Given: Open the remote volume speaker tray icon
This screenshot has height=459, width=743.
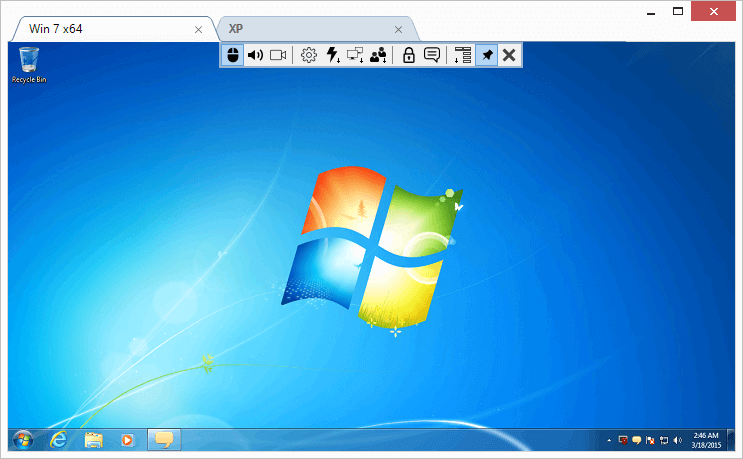Looking at the screenshot, I should point(678,441).
